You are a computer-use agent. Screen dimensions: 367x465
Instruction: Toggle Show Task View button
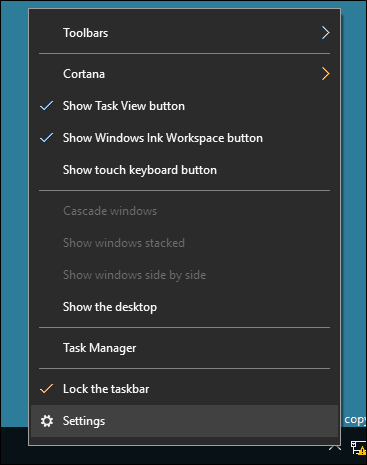click(x=184, y=106)
